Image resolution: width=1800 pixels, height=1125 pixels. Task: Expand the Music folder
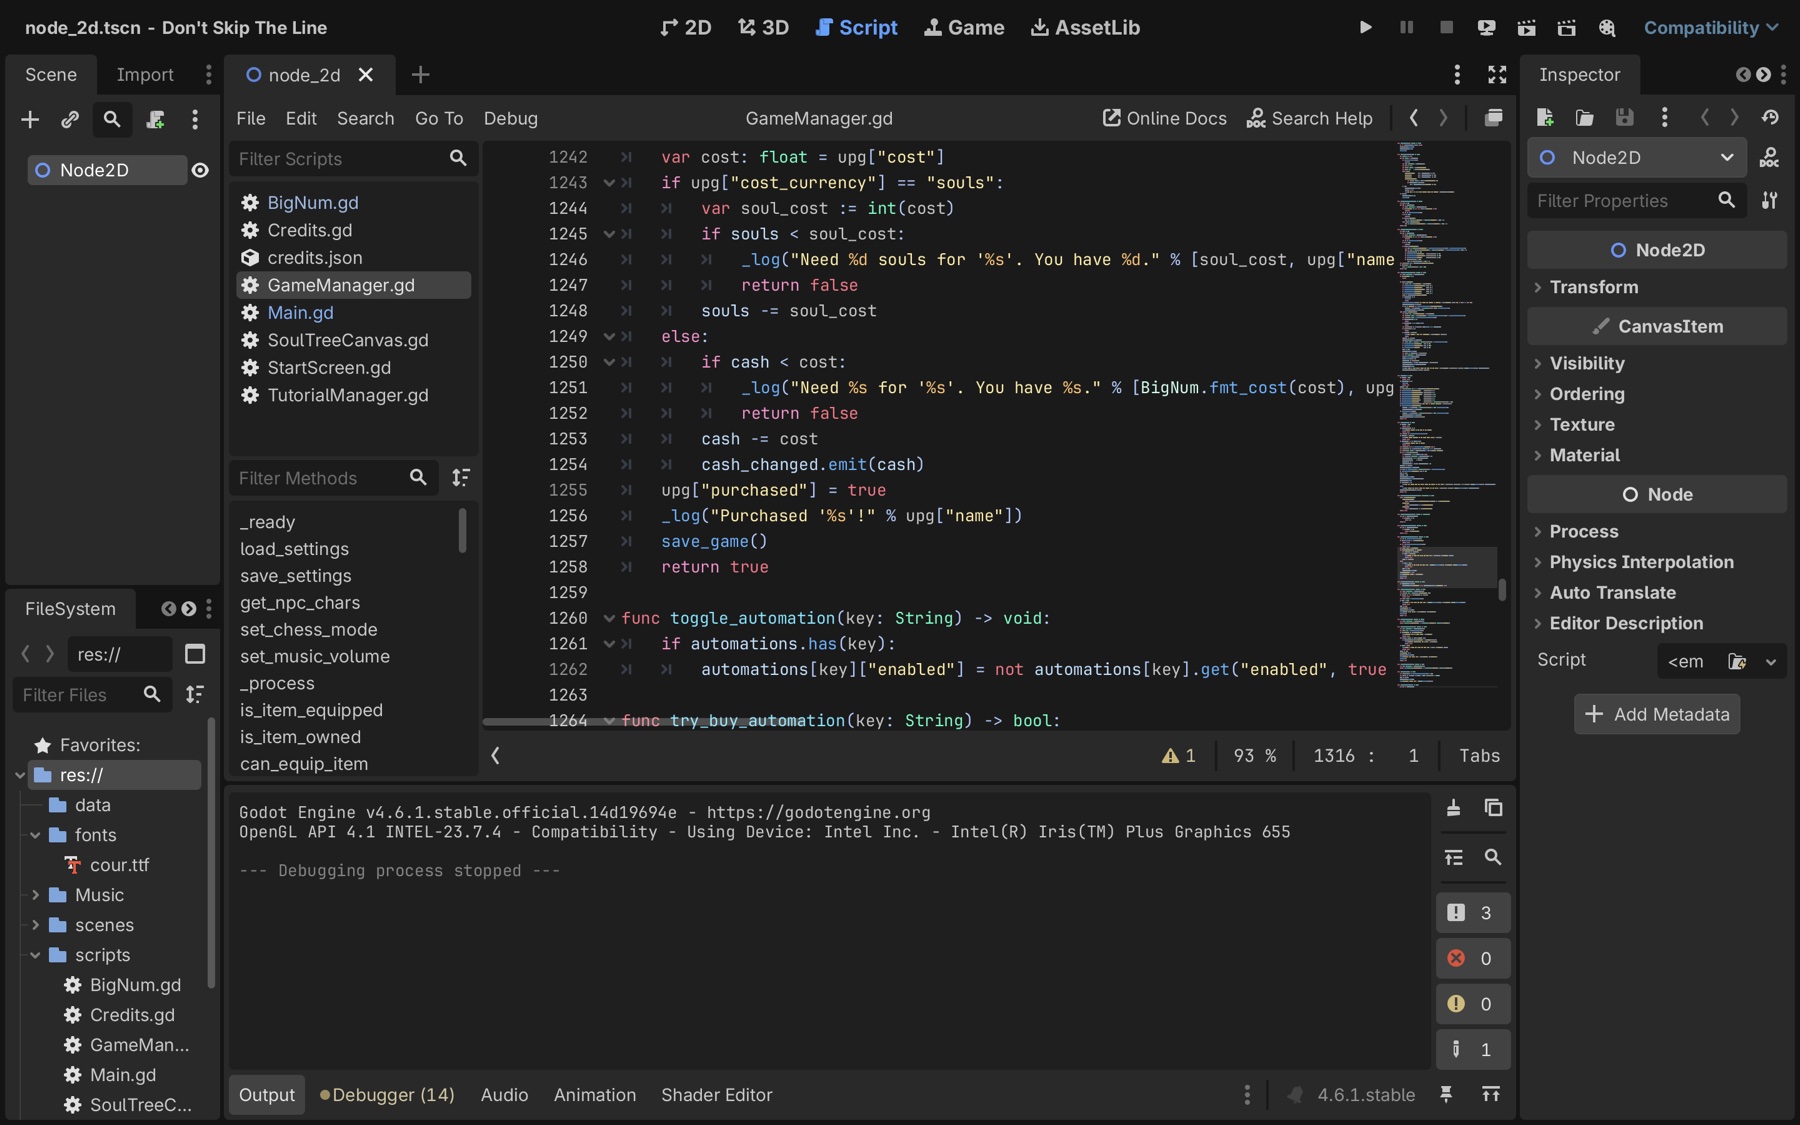click(x=35, y=895)
